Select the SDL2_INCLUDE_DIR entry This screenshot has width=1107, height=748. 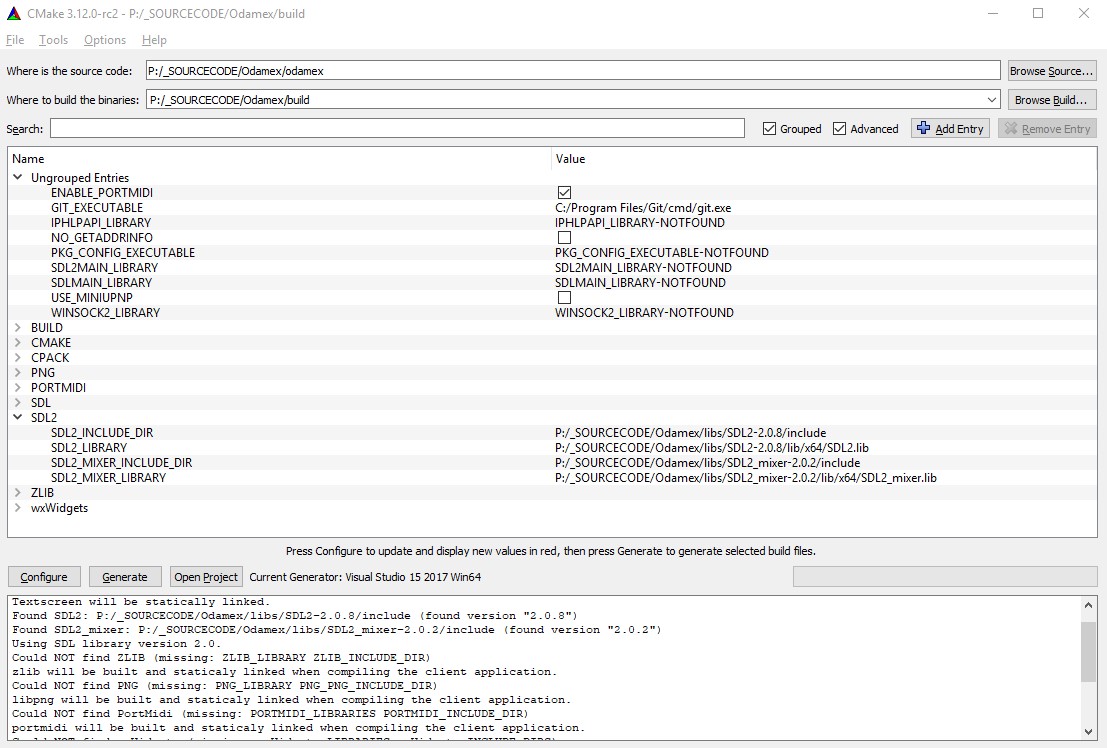click(x=102, y=432)
